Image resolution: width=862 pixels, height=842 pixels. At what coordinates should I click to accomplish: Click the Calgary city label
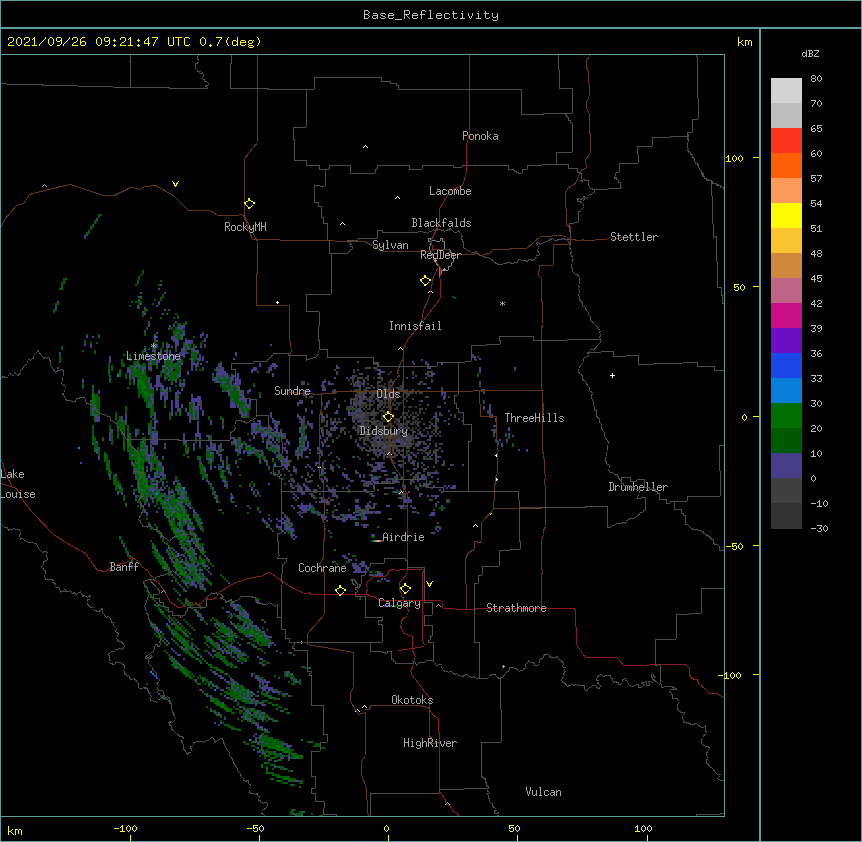[399, 603]
